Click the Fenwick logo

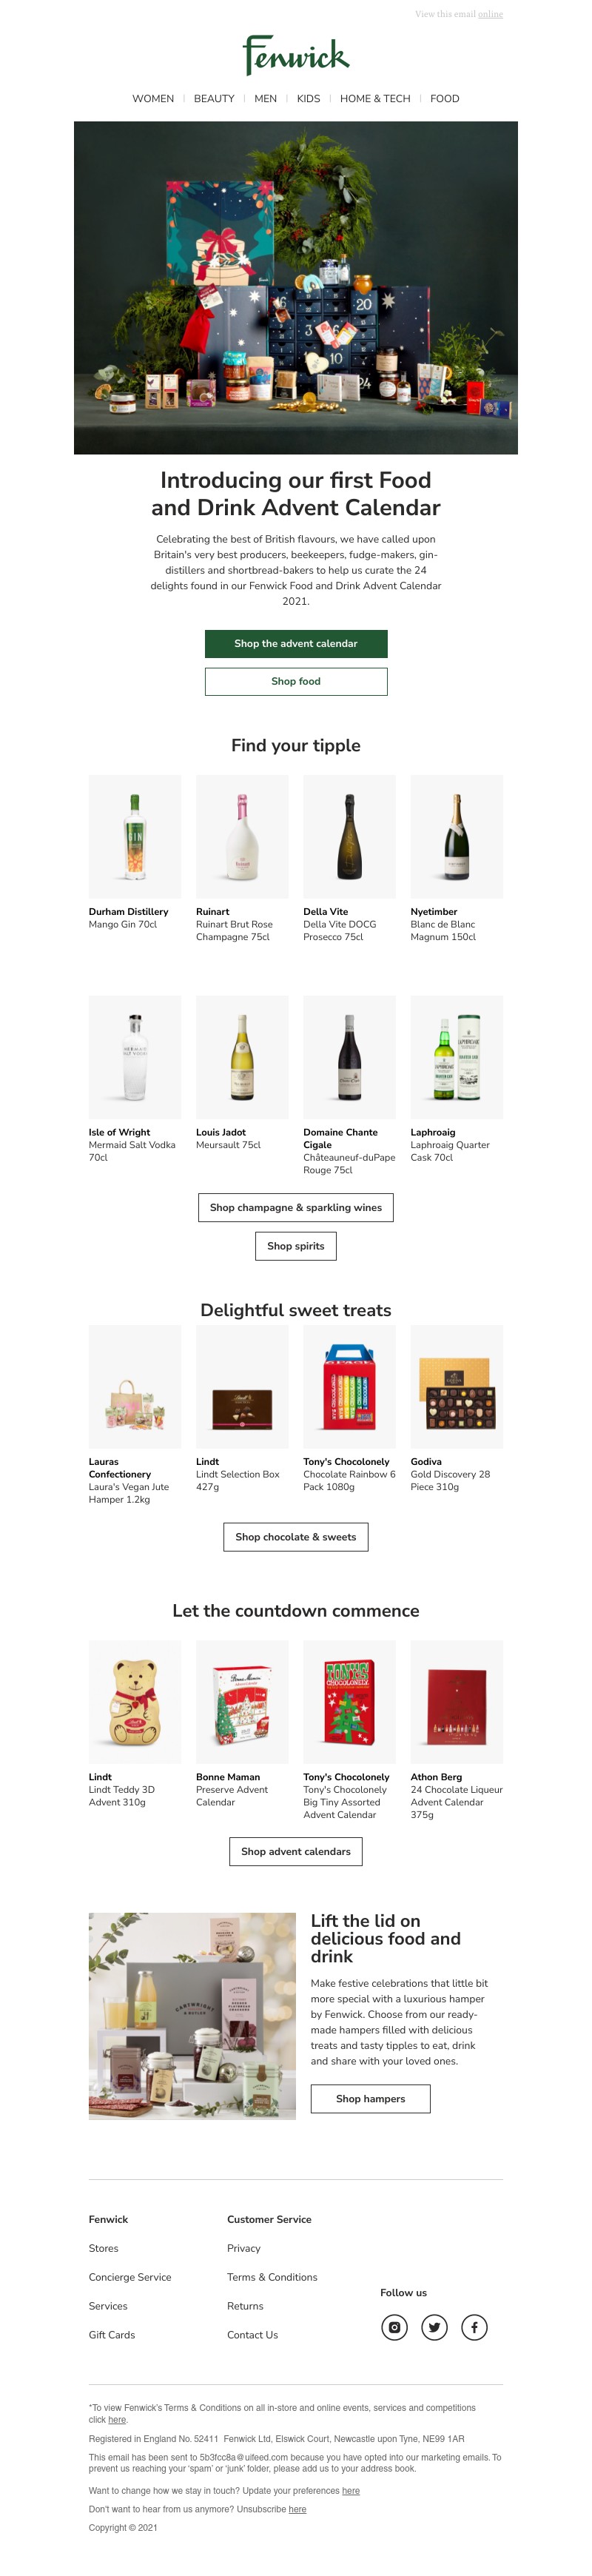296,55
